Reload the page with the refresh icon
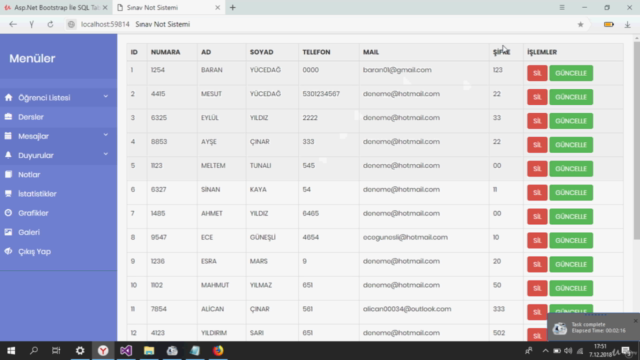The width and height of the screenshot is (640, 360). [50, 24]
